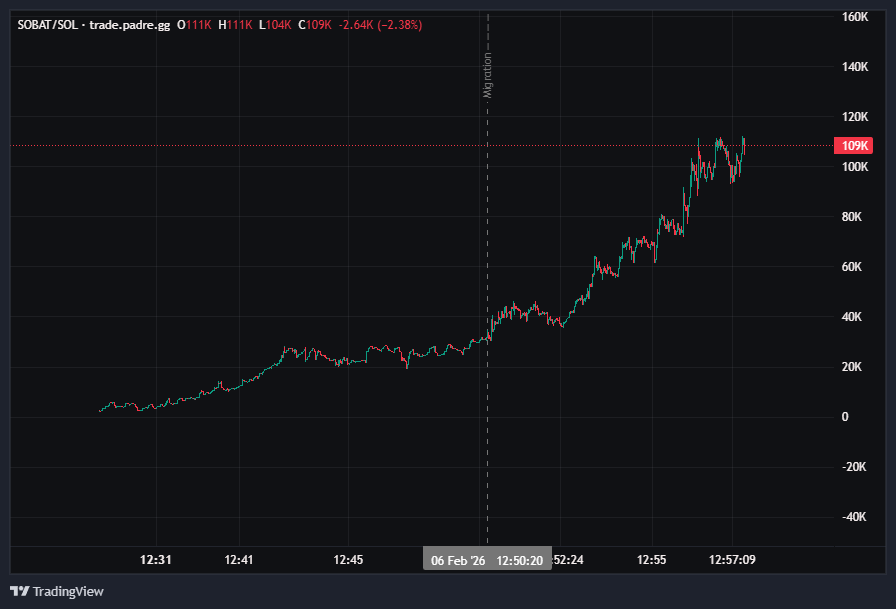The height and width of the screenshot is (609, 896).
Task: Click the 160K price axis label
Action: click(x=855, y=17)
